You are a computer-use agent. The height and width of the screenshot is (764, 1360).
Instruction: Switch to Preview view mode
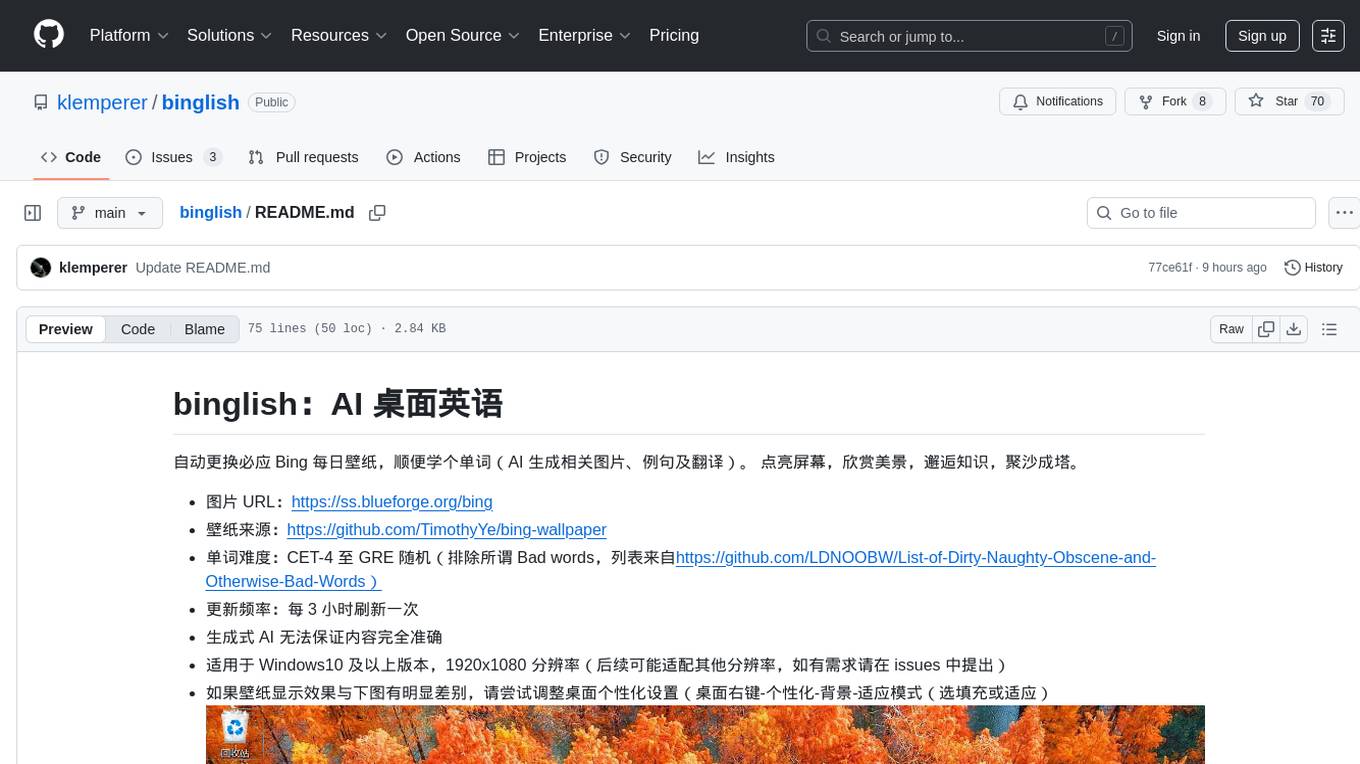coord(66,329)
